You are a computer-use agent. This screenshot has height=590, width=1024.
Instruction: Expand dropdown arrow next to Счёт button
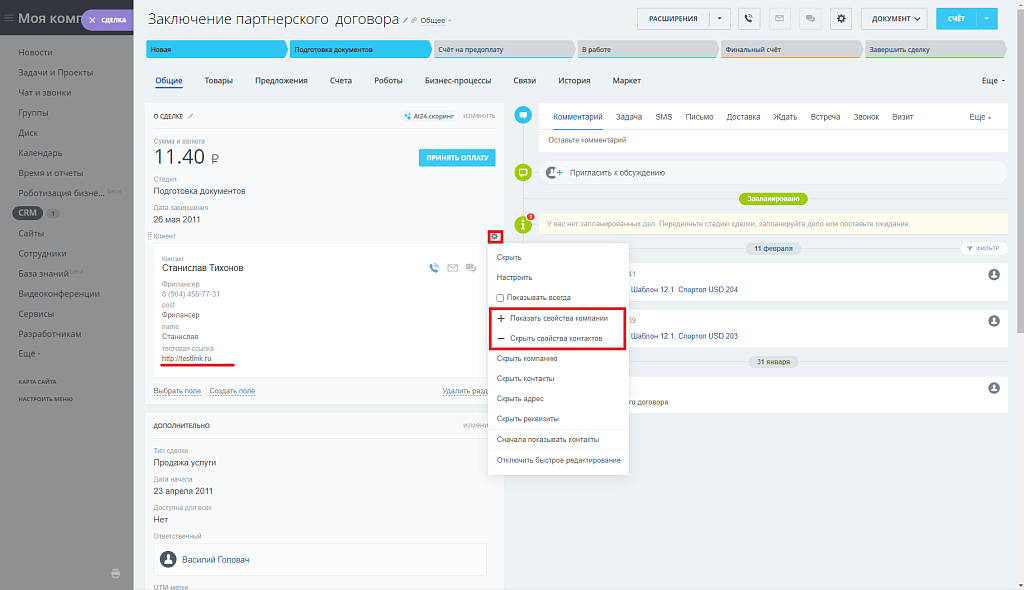[x=987, y=18]
